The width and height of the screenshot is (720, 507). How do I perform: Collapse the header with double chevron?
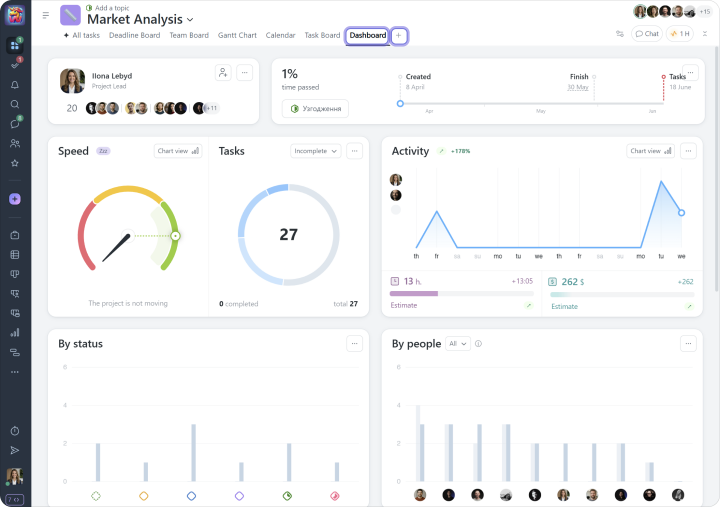(705, 34)
